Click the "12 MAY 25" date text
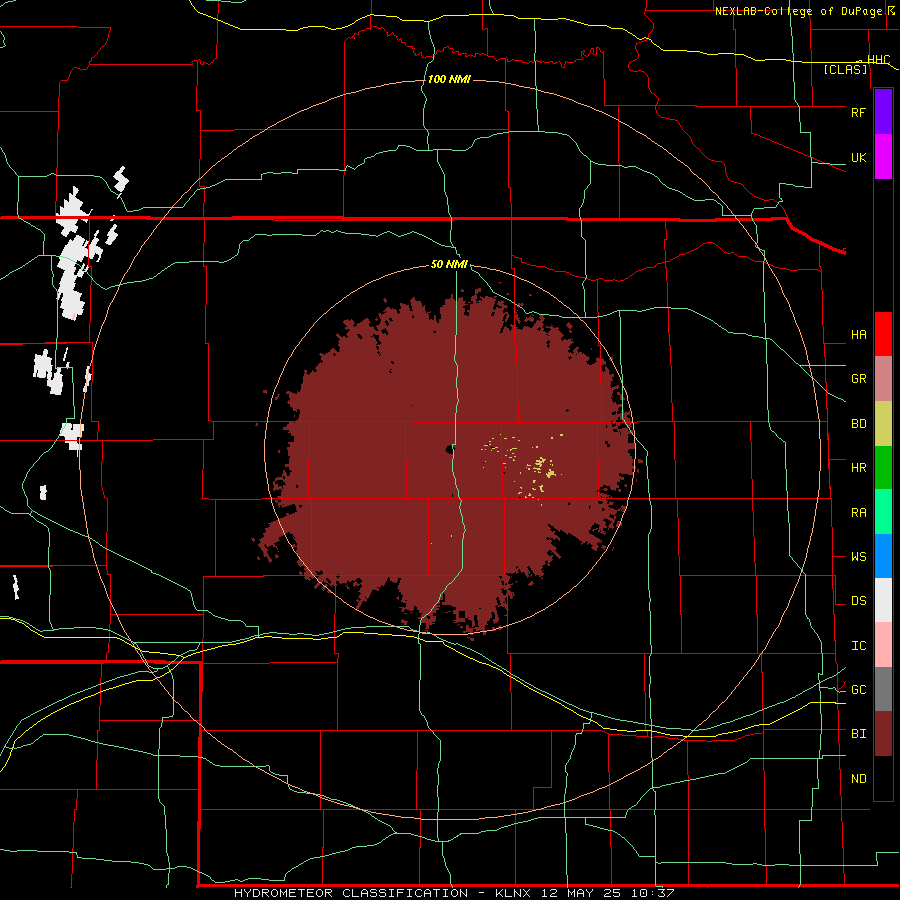The image size is (900, 900). coord(580,893)
